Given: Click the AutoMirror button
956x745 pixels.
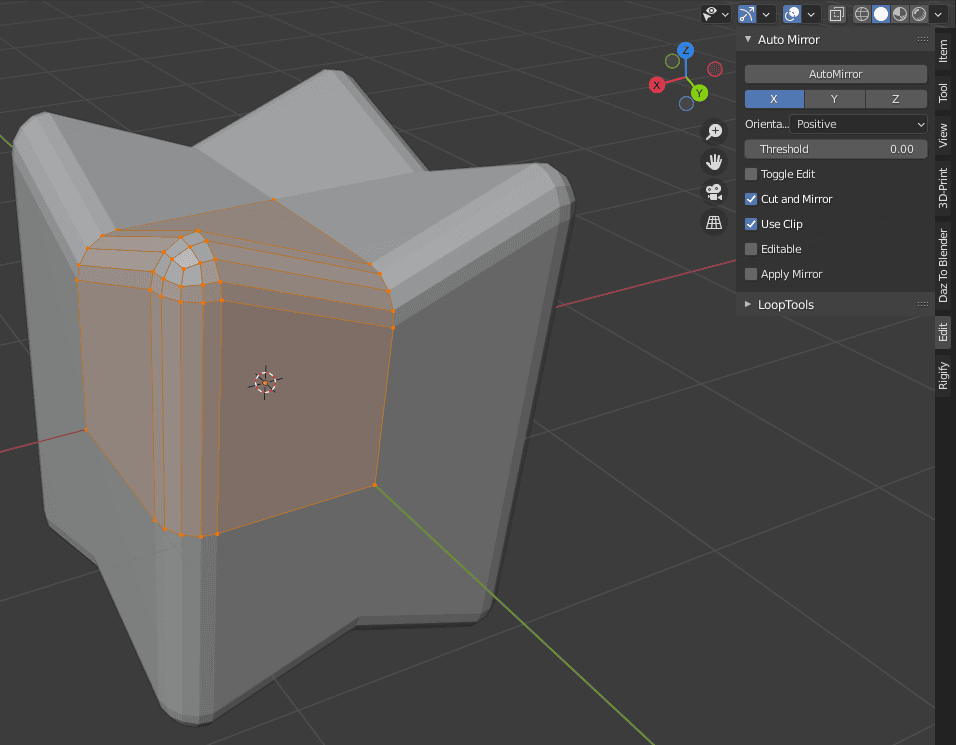Looking at the screenshot, I should point(835,73).
